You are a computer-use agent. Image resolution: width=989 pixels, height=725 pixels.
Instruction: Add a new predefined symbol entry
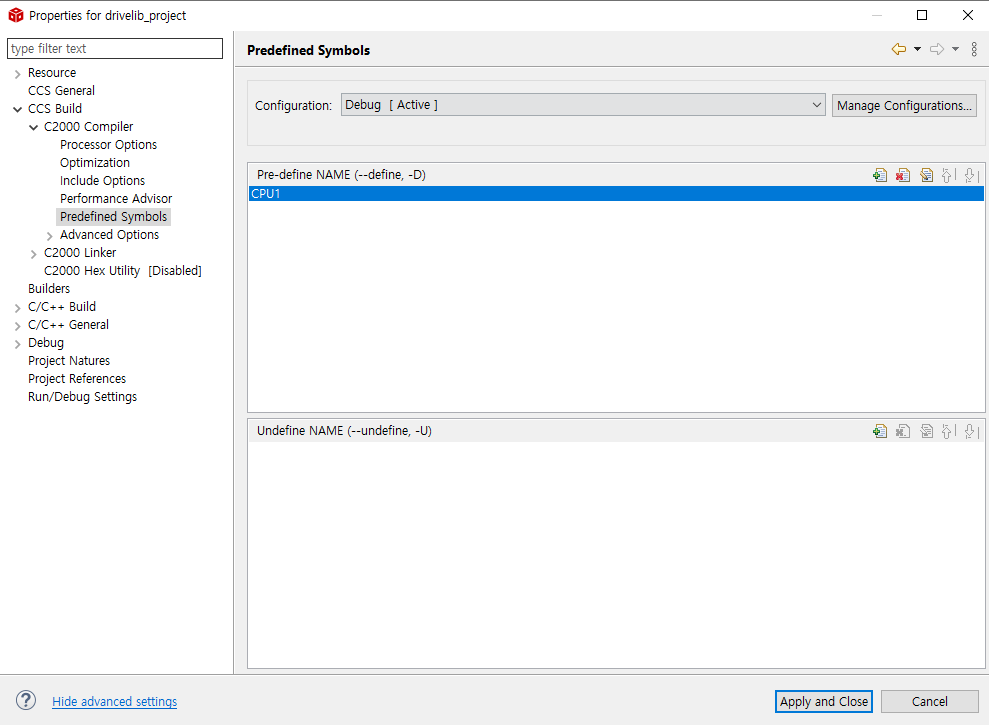(880, 175)
